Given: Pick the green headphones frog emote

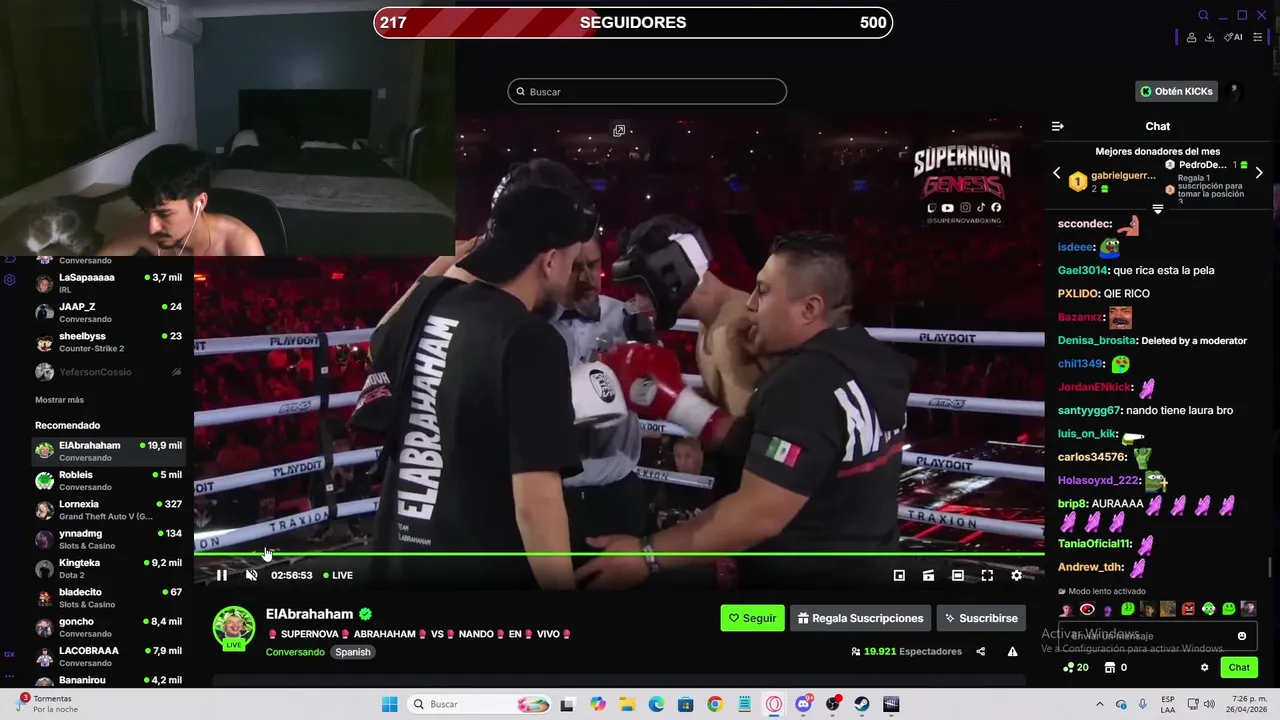Looking at the screenshot, I should pos(1208,609).
